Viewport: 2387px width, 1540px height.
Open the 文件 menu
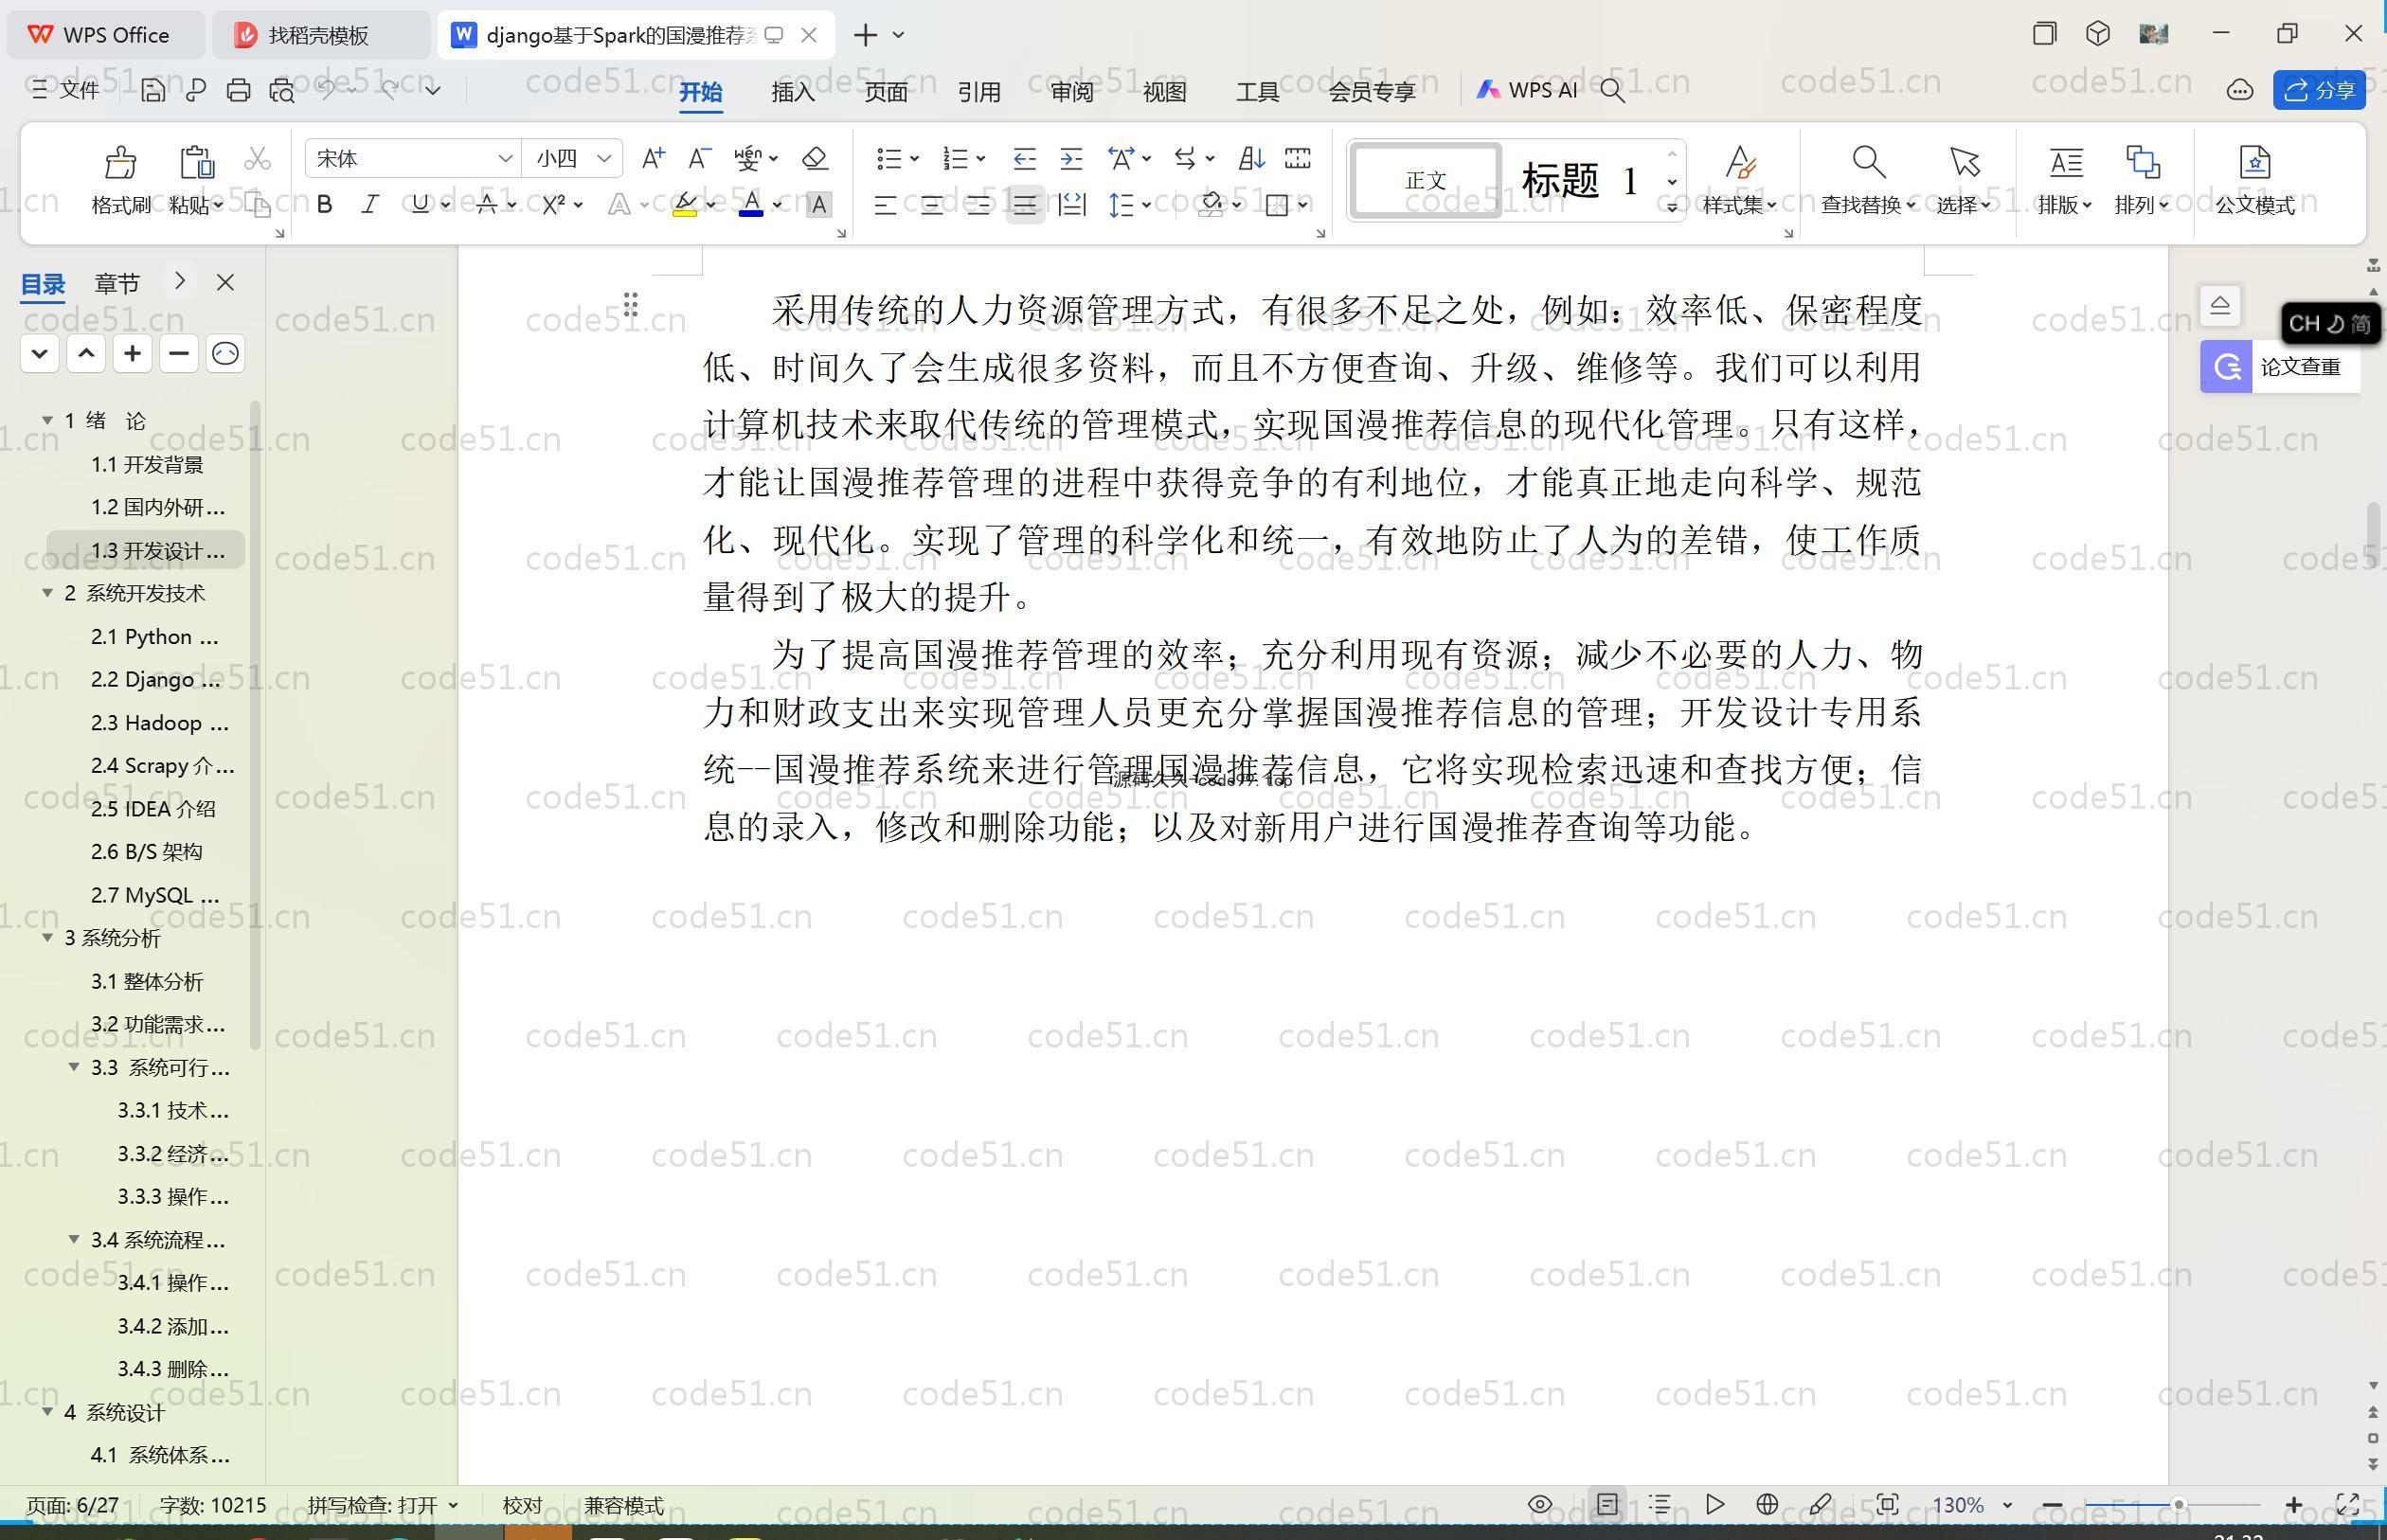(66, 91)
